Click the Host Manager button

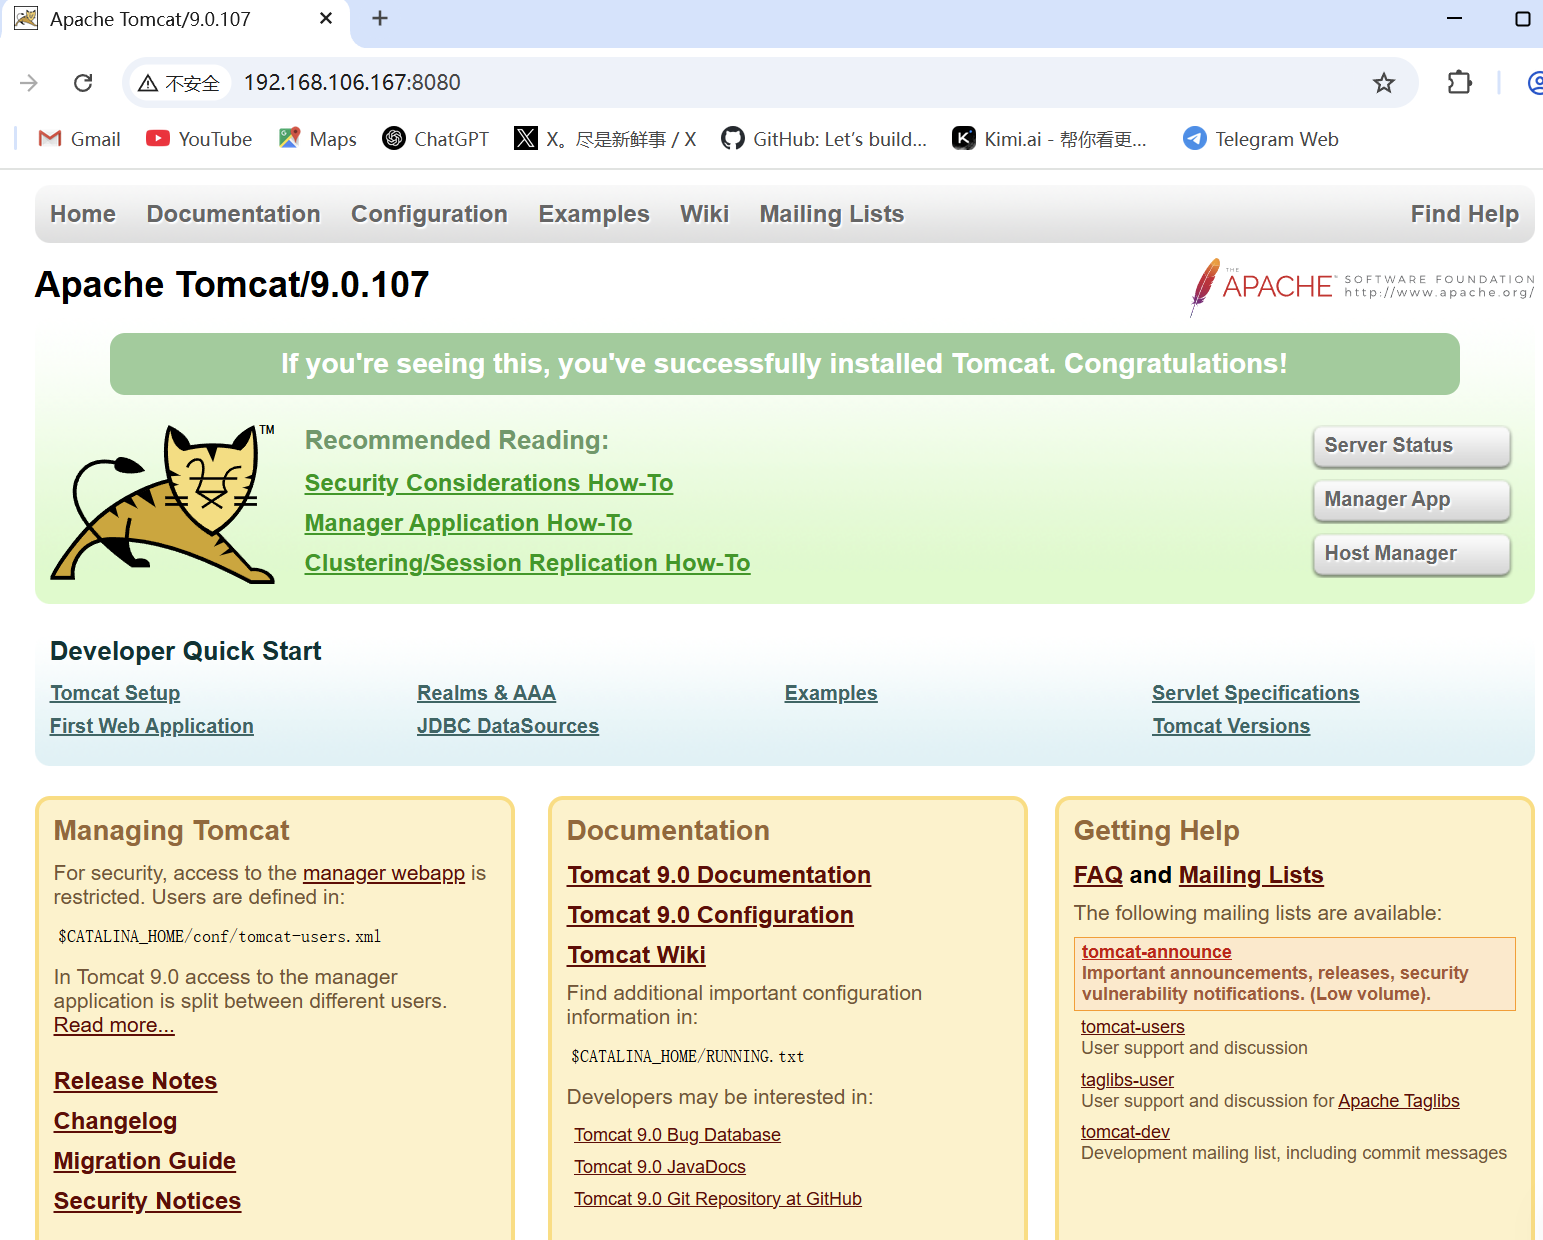1411,554
